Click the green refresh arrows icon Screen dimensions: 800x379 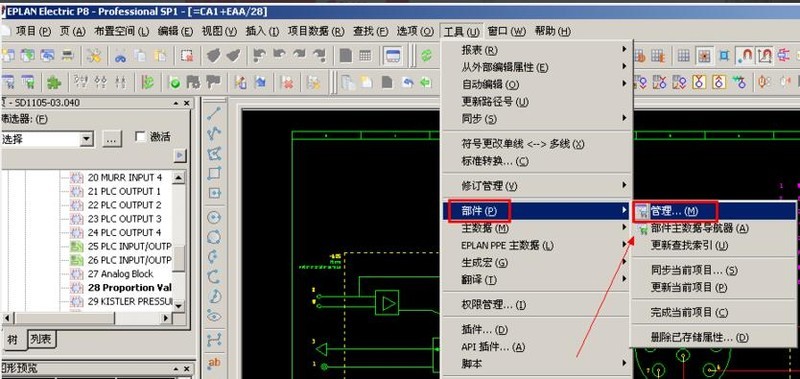pos(426,56)
